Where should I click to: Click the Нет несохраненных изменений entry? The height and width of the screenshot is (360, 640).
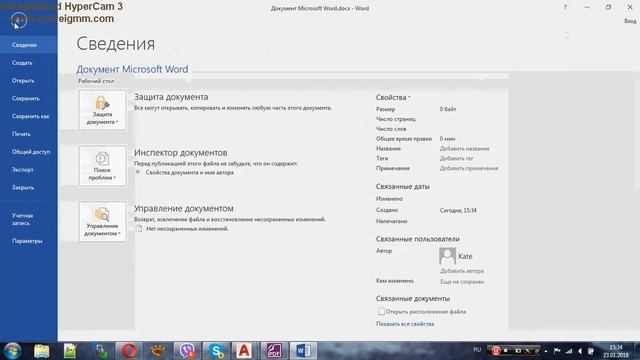[187, 229]
